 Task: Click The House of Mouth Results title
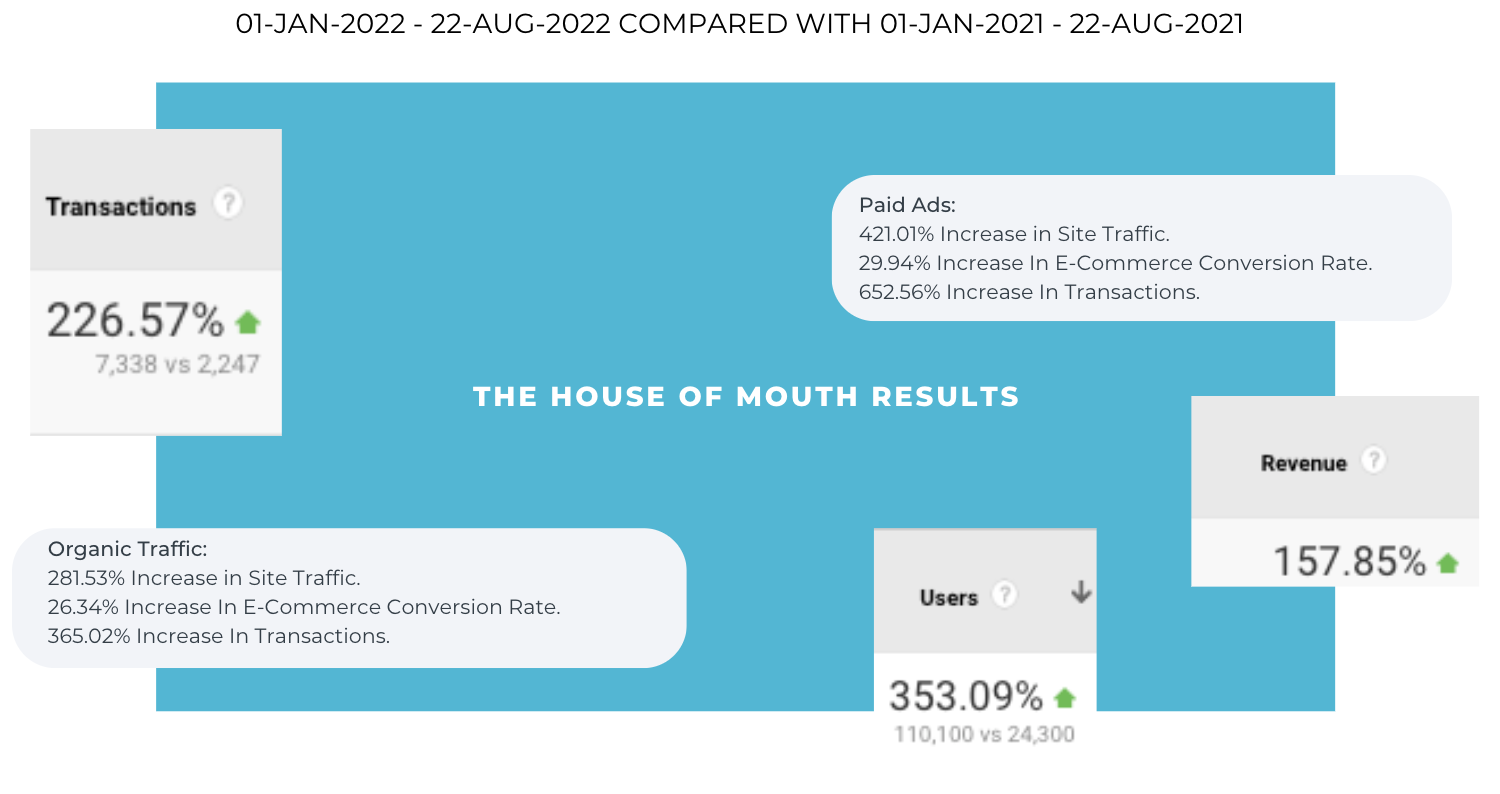click(746, 397)
